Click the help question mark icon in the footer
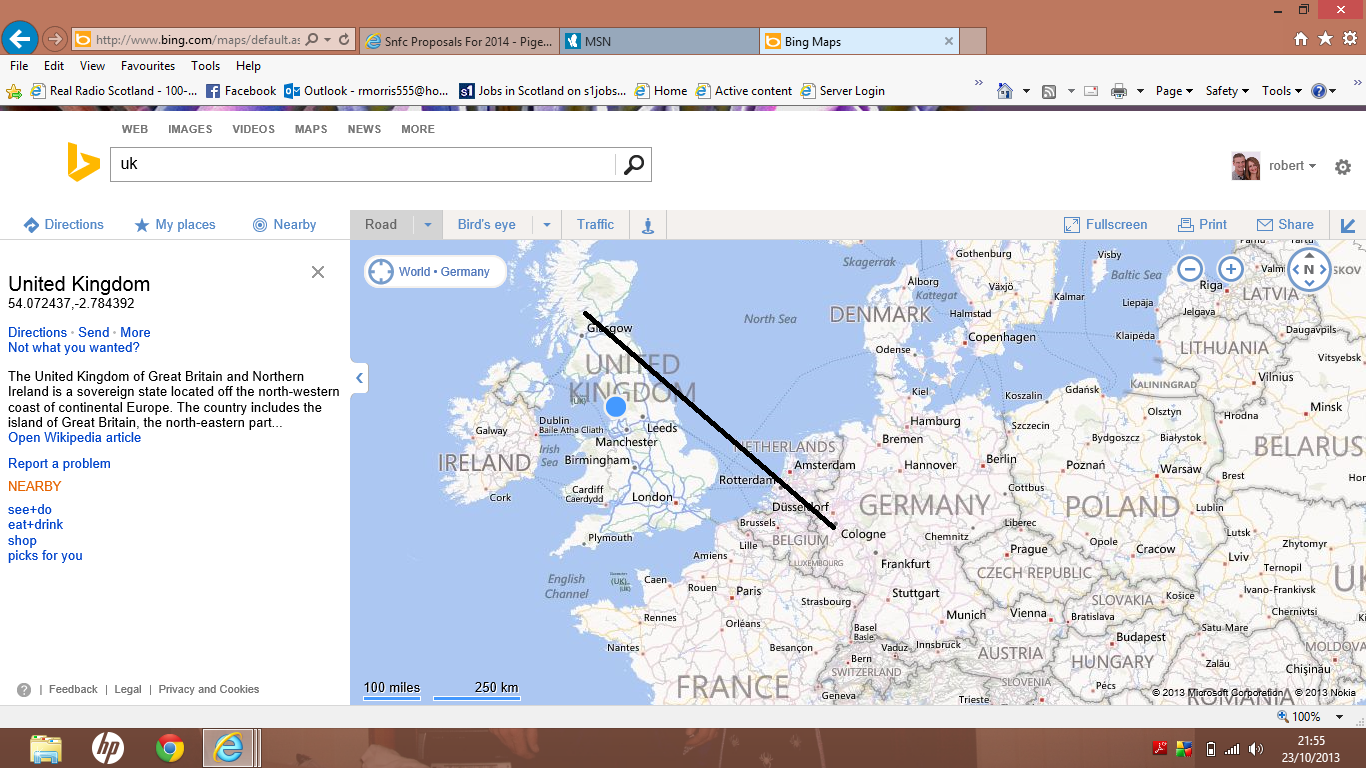Image resolution: width=1366 pixels, height=768 pixels. point(24,690)
